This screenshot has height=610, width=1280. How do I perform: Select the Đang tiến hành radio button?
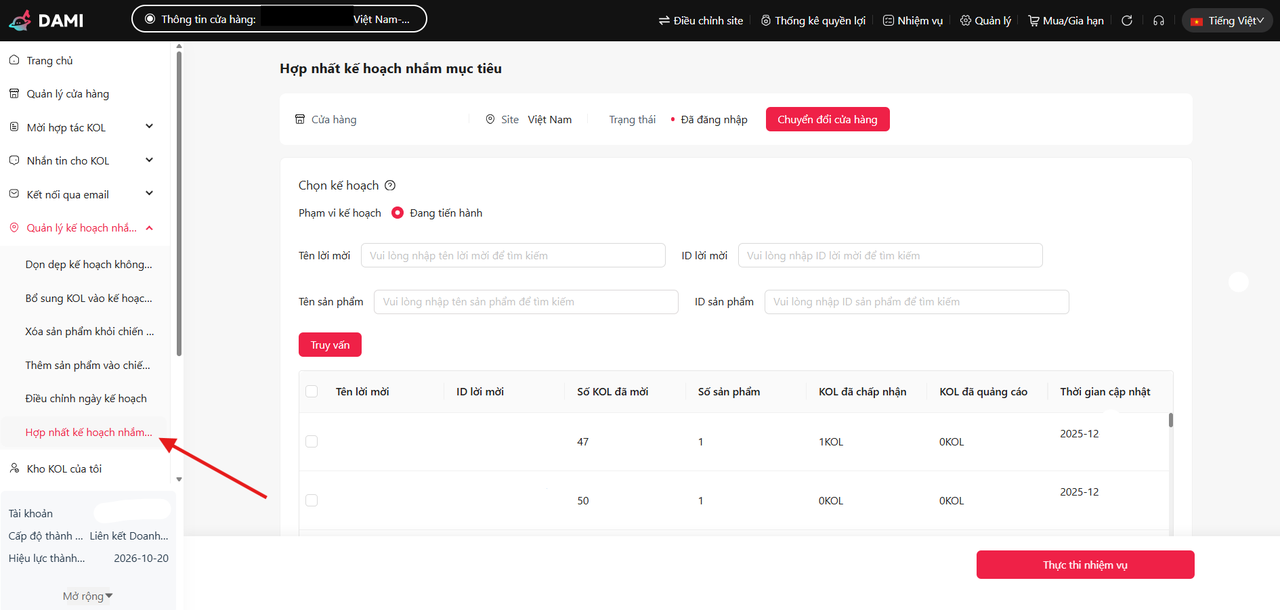(x=397, y=213)
